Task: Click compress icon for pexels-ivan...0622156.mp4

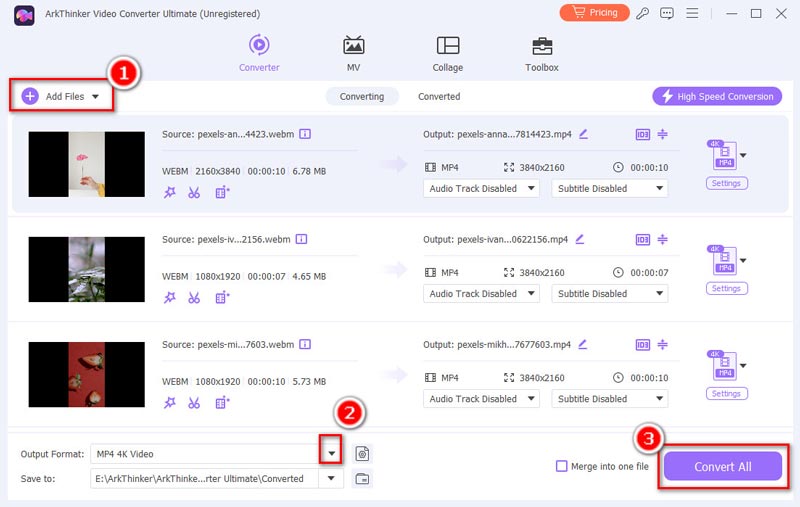Action: [x=662, y=239]
